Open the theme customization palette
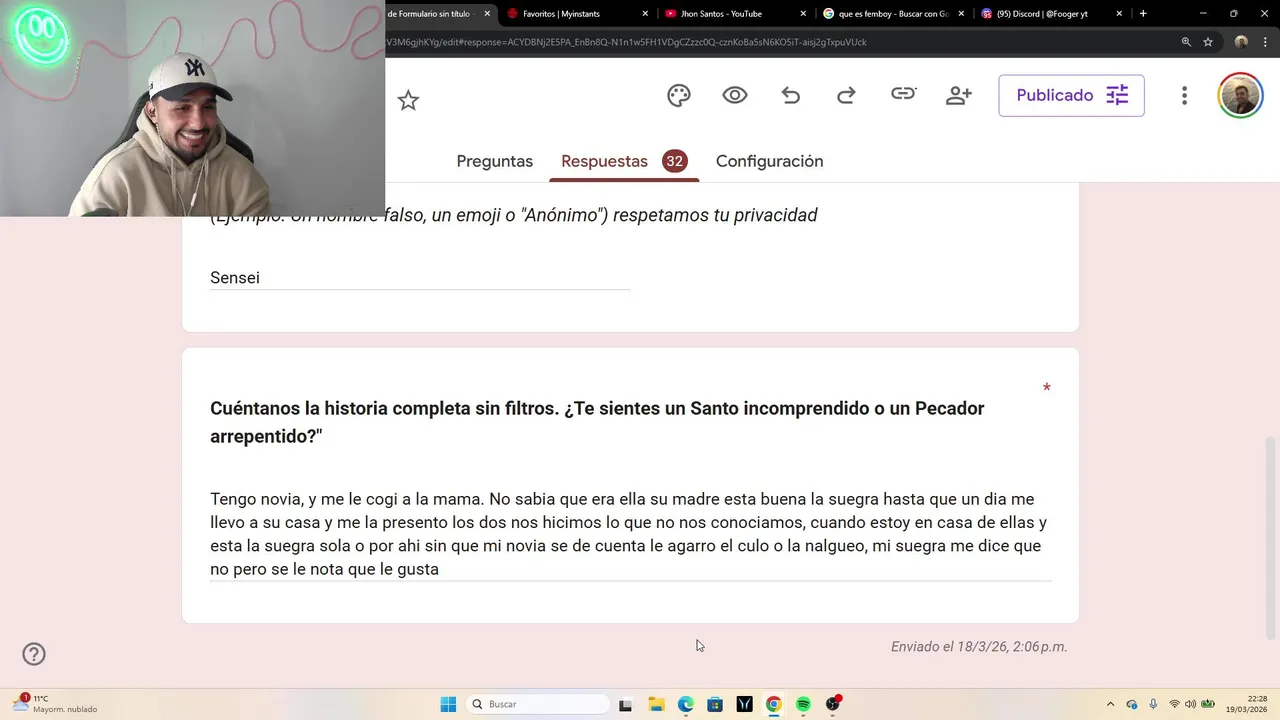This screenshot has height=720, width=1280. point(679,95)
